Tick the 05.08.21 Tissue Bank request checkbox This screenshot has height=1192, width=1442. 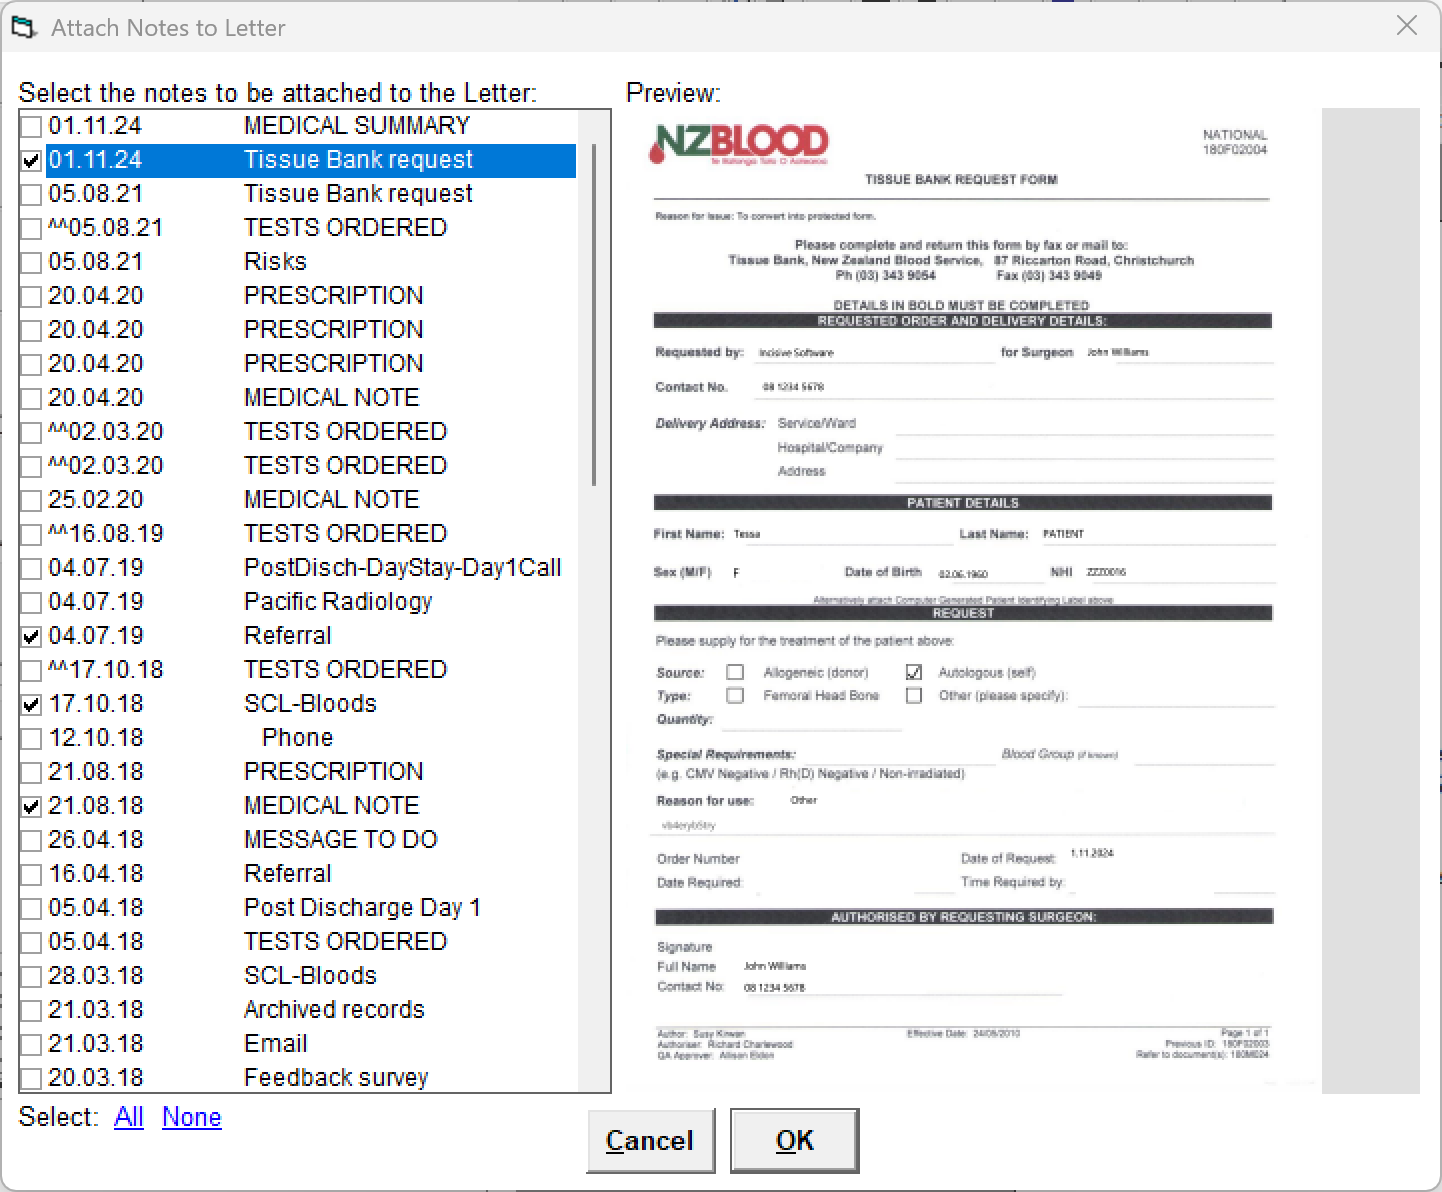(x=31, y=194)
